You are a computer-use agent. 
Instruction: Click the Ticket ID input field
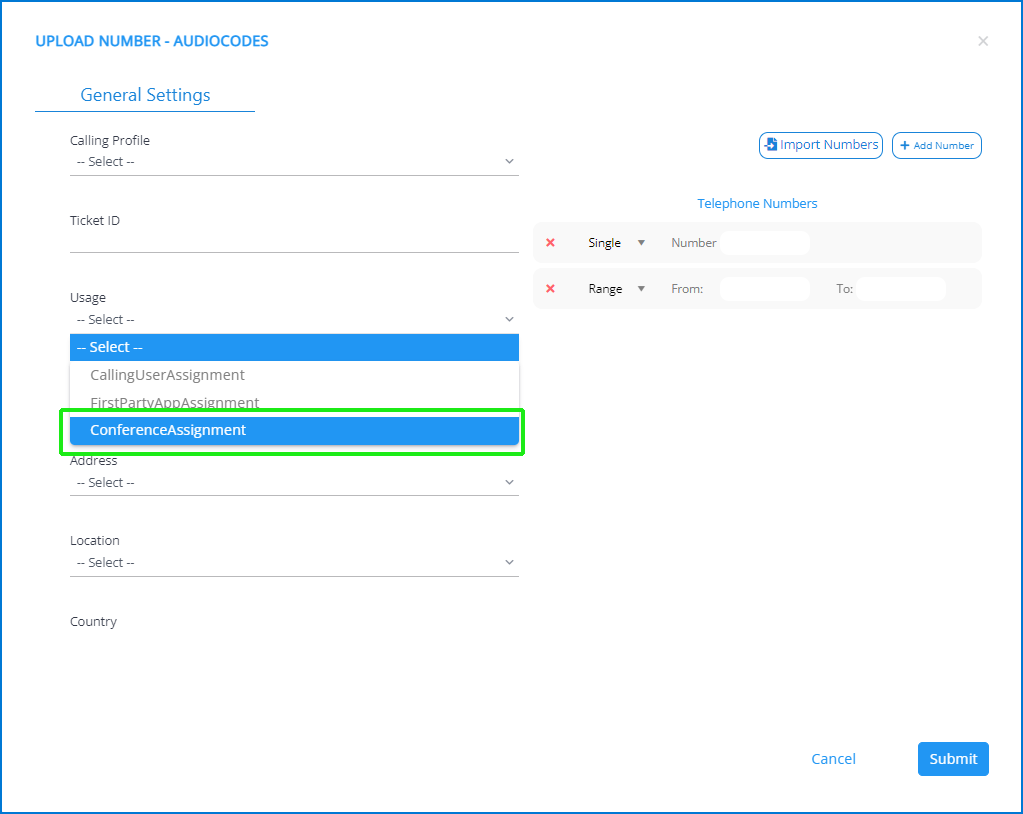coord(294,241)
